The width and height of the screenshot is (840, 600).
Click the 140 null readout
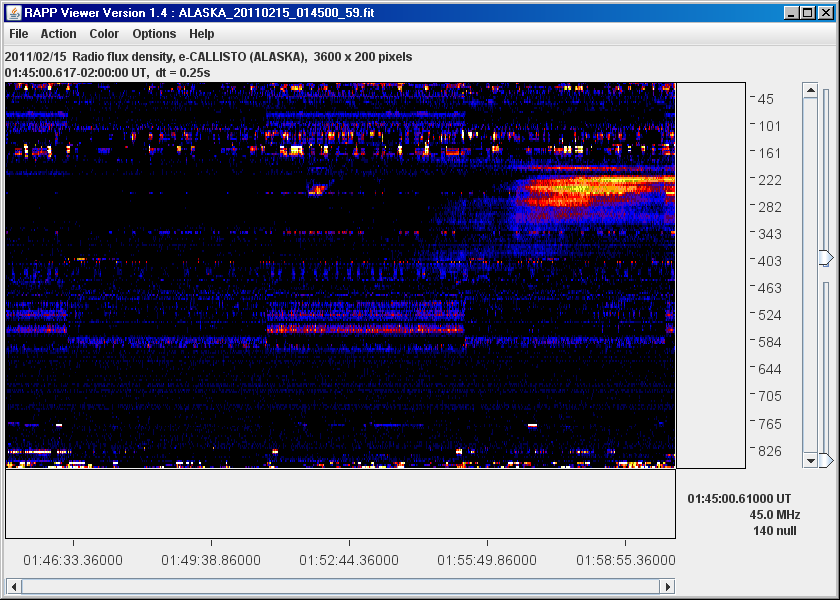coord(775,531)
